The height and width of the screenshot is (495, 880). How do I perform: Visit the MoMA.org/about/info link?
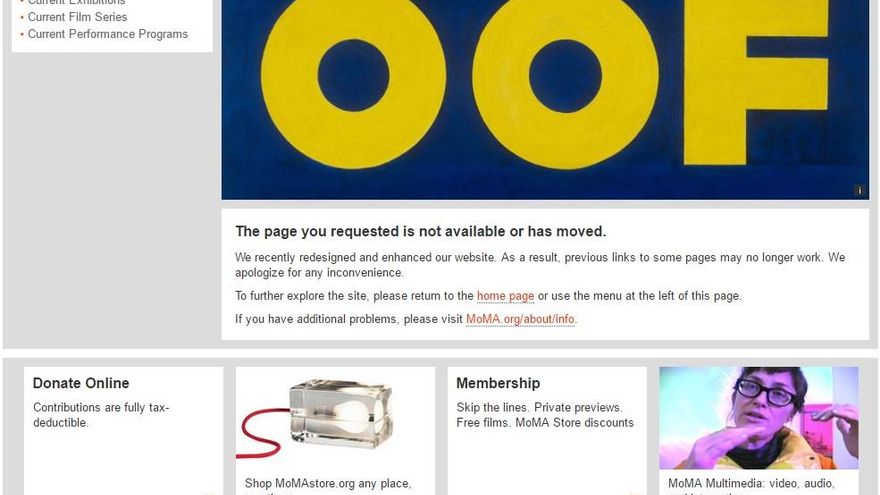tap(520, 319)
